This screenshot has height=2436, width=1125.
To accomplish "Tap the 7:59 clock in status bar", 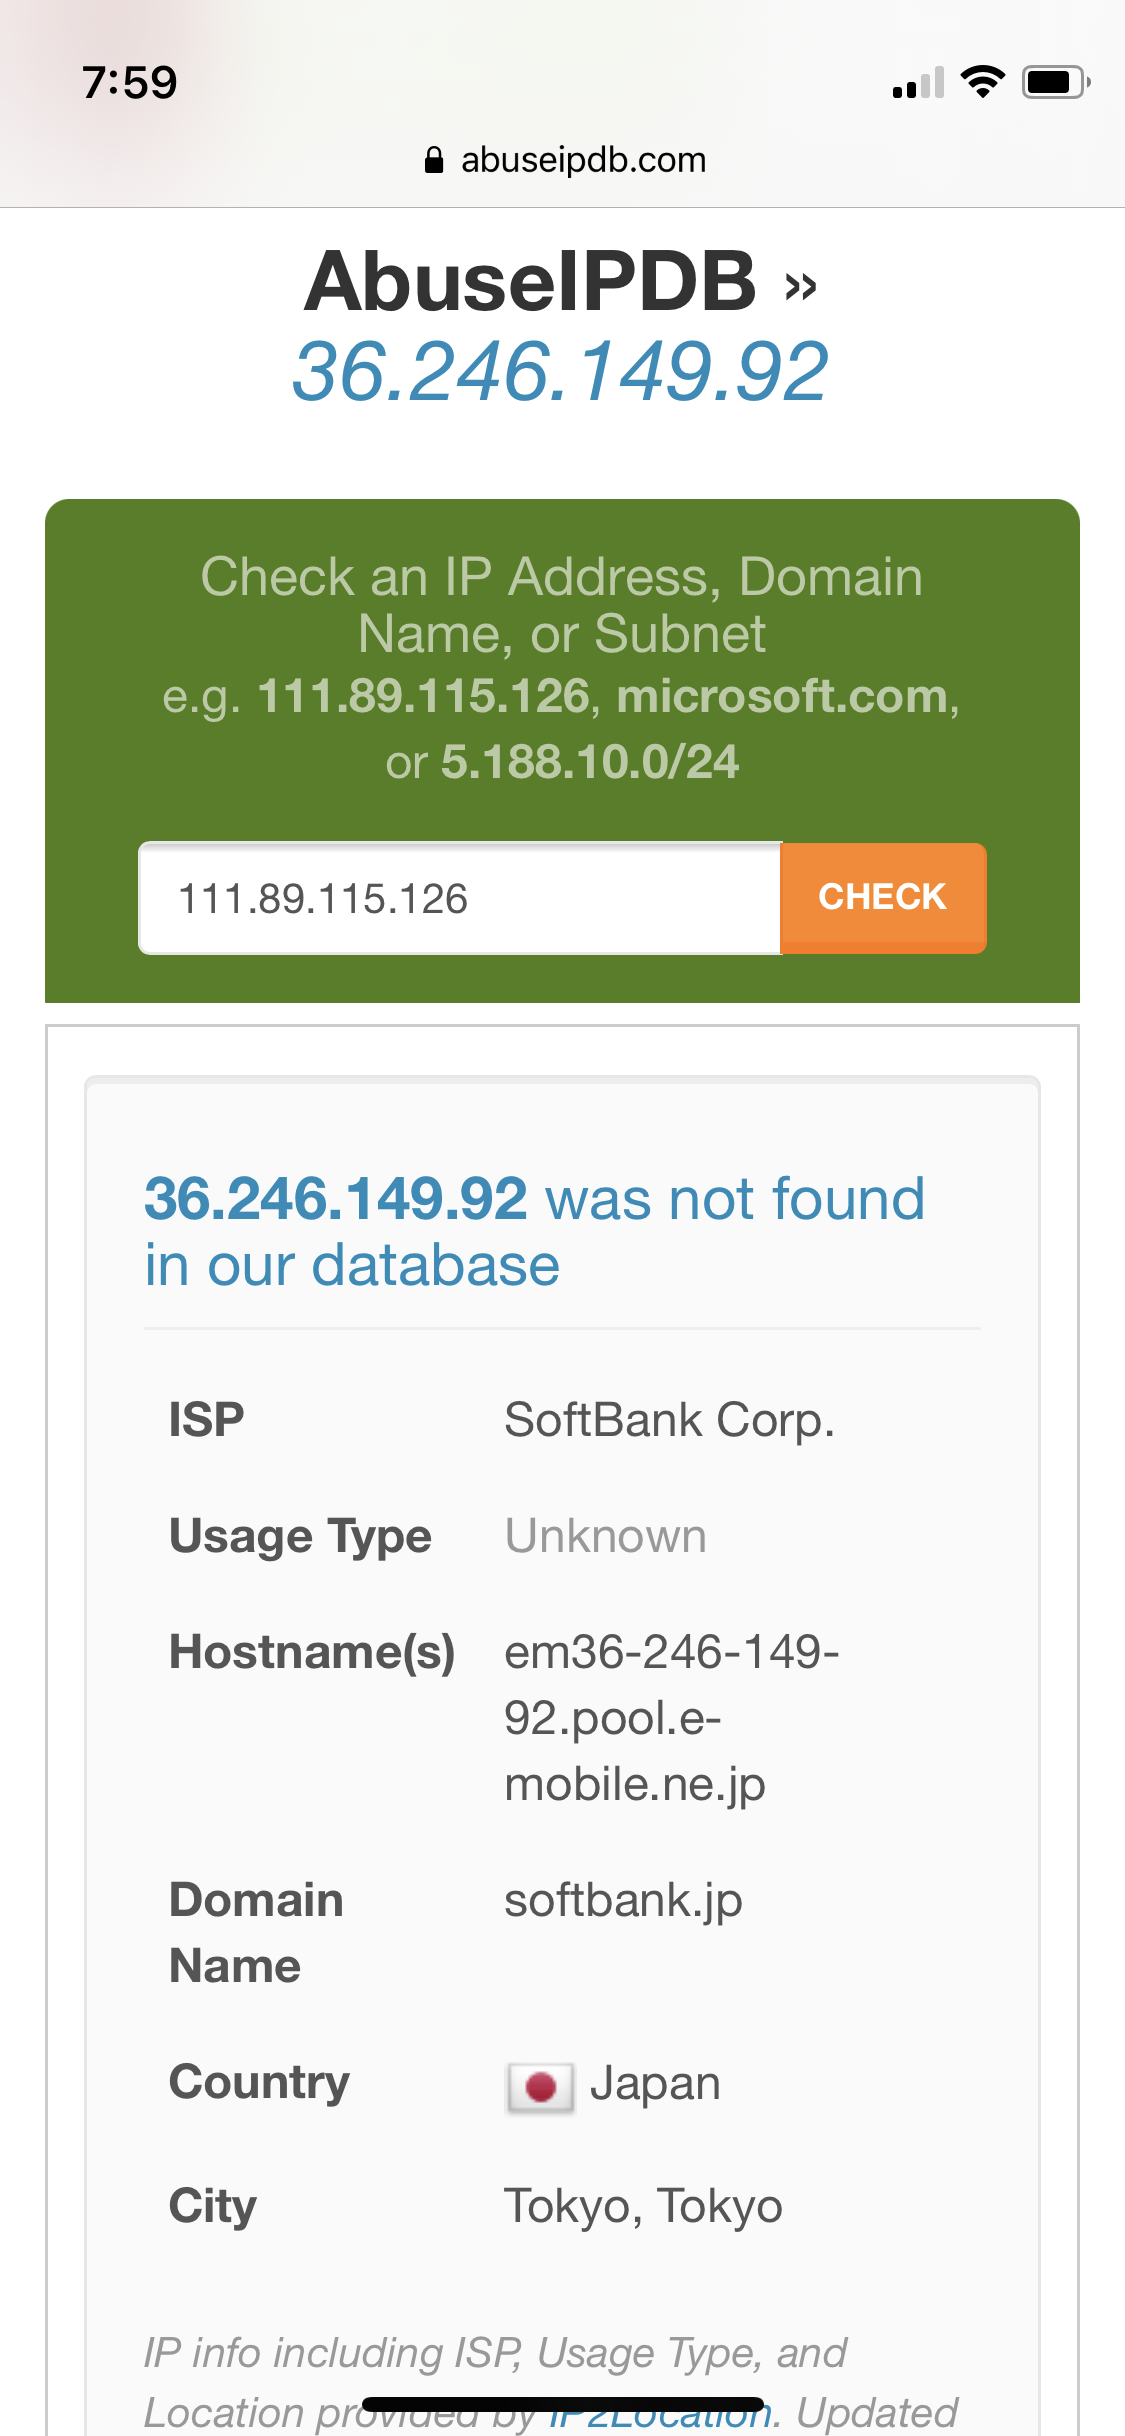I will 130,82.
